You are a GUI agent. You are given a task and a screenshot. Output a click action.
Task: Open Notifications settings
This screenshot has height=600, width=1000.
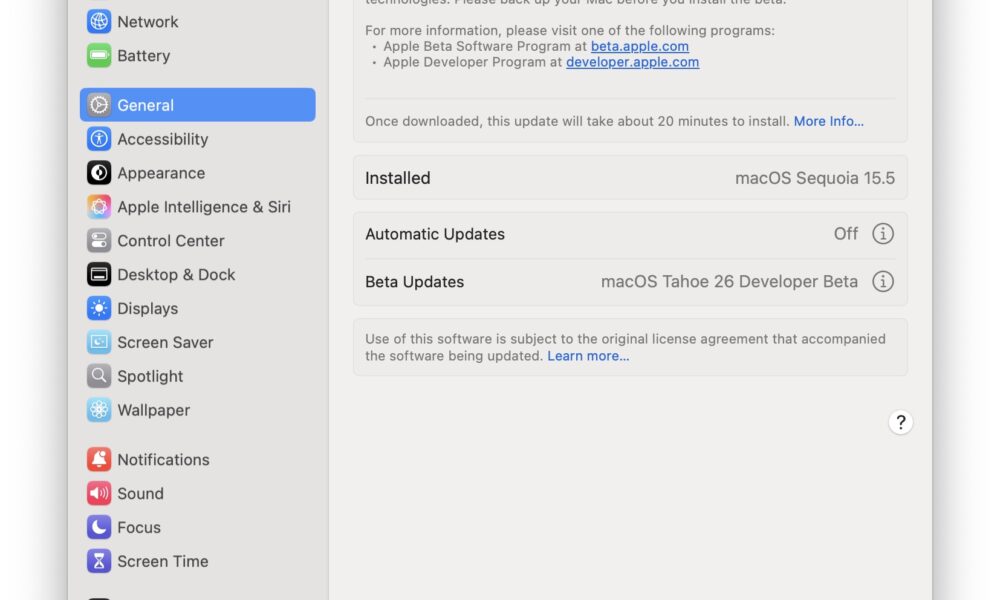[198, 459]
